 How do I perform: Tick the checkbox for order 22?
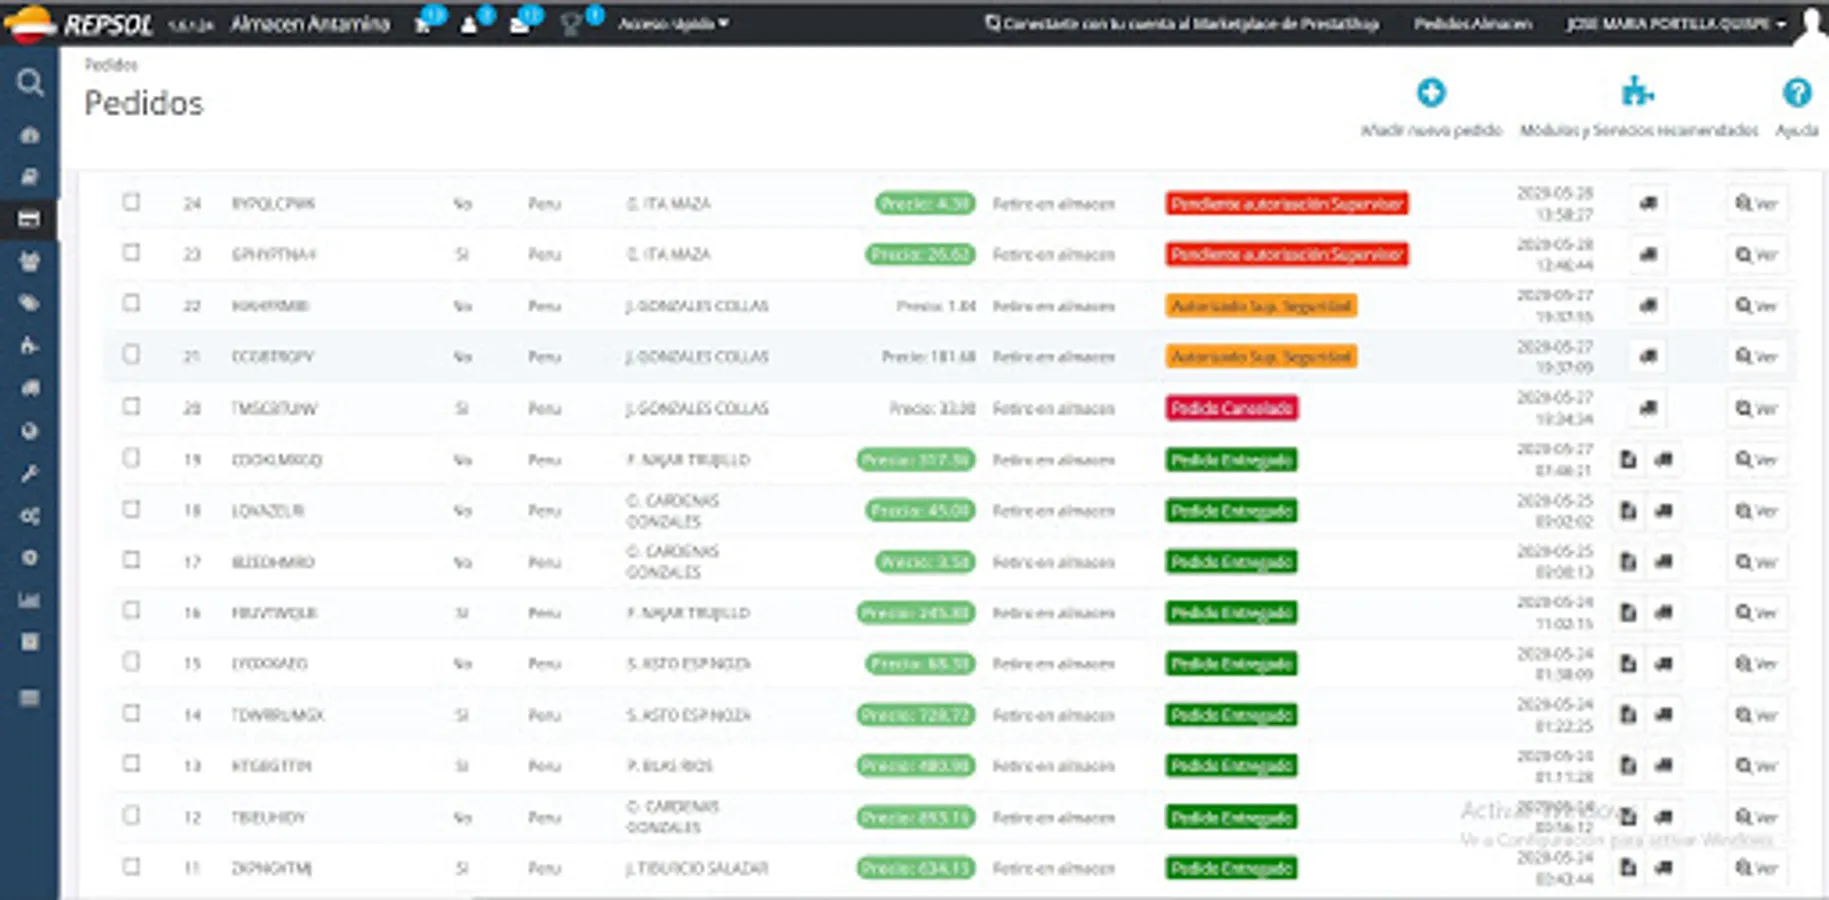click(x=131, y=304)
